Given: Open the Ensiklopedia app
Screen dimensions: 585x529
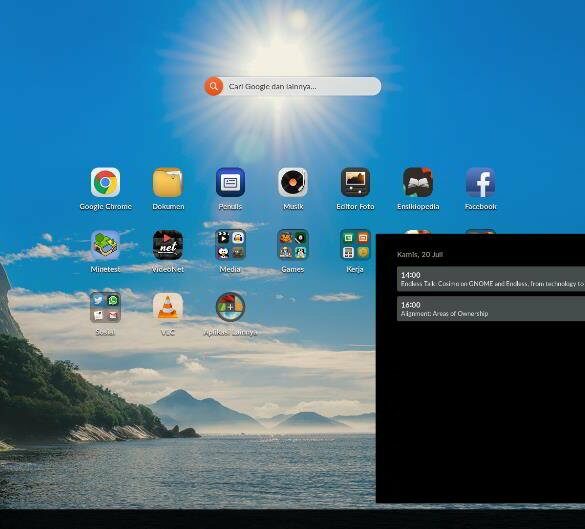Looking at the screenshot, I should click(418, 182).
